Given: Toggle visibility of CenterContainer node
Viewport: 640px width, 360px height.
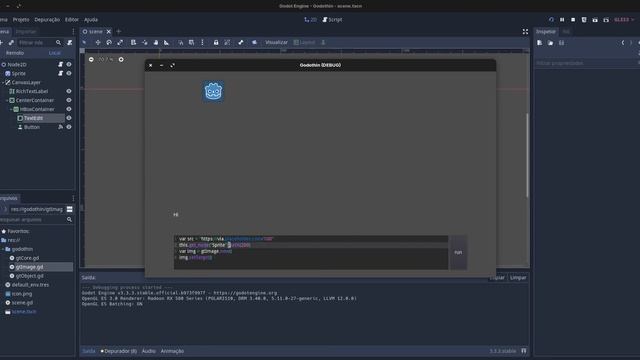Looking at the screenshot, I should [x=69, y=100].
